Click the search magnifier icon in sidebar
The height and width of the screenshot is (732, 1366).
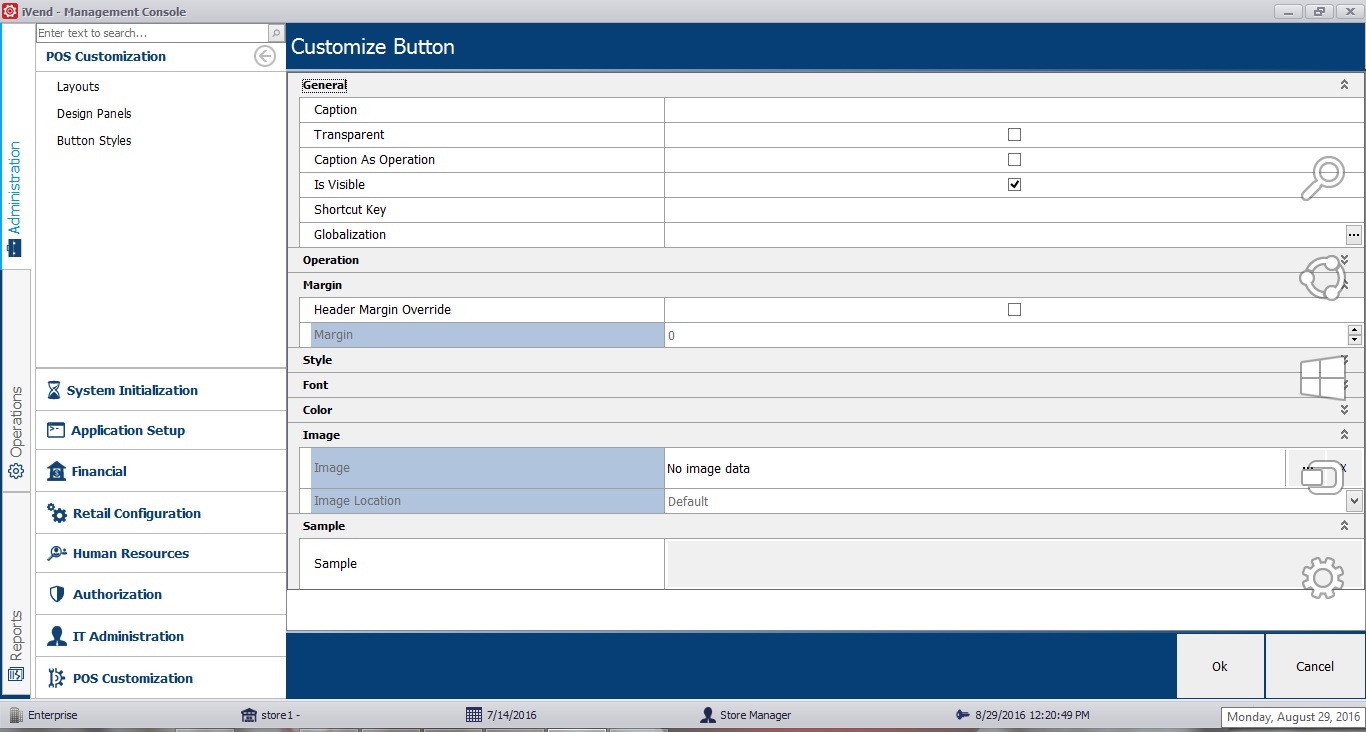coord(276,33)
